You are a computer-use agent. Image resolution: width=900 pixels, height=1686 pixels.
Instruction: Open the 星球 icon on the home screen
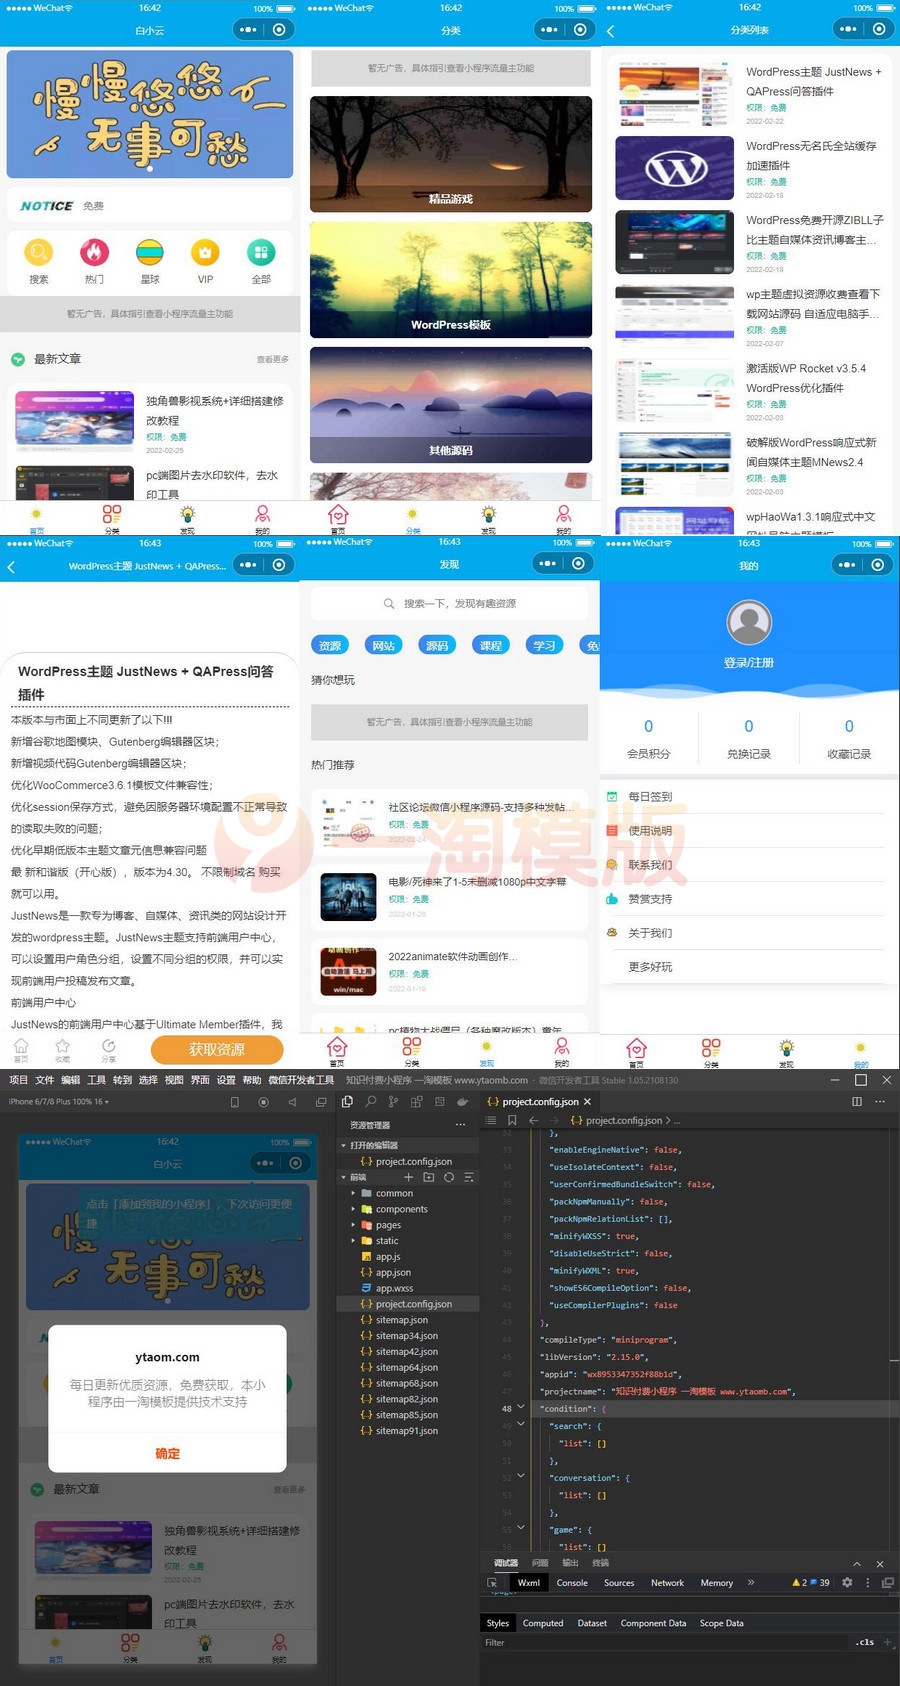pos(150,252)
